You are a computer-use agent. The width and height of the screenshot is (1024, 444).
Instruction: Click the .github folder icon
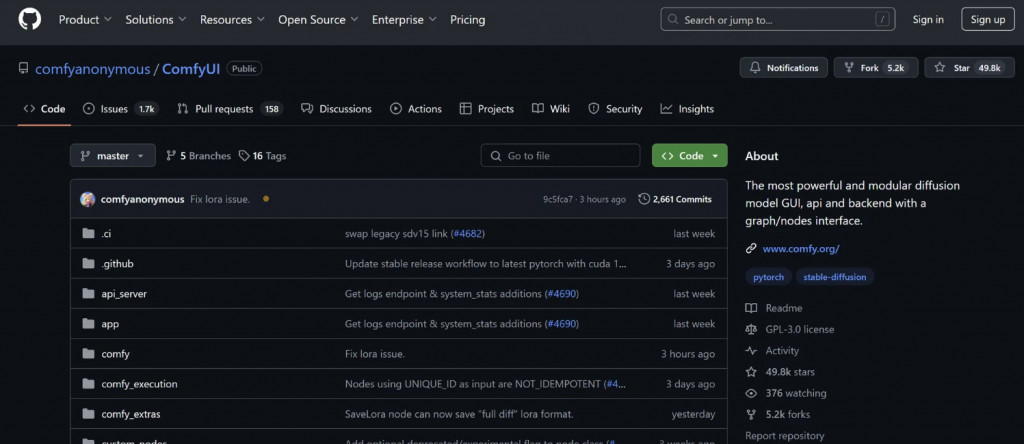(x=88, y=264)
